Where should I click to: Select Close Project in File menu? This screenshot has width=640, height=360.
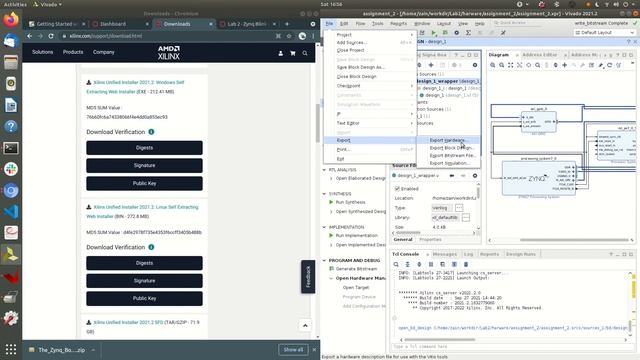(x=350, y=50)
